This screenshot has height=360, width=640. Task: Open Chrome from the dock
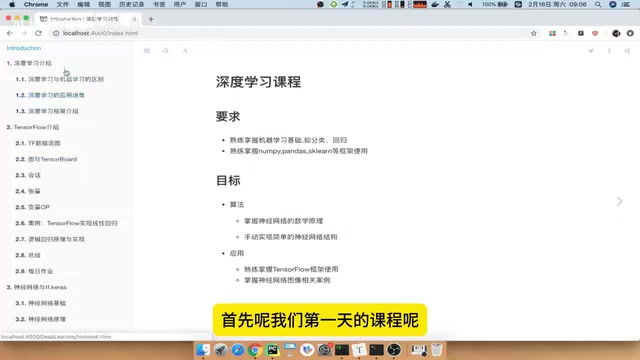(x=255, y=350)
